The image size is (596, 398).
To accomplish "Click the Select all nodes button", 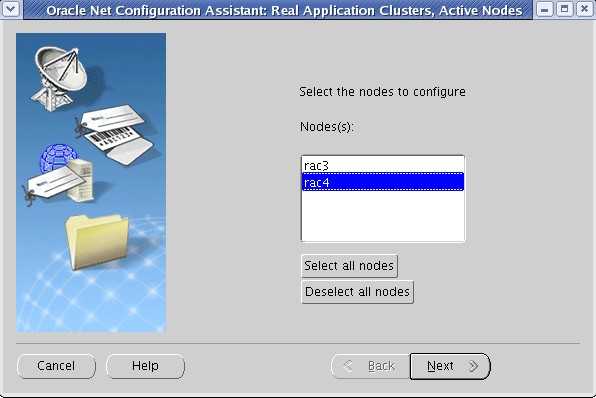I will click(x=349, y=266).
